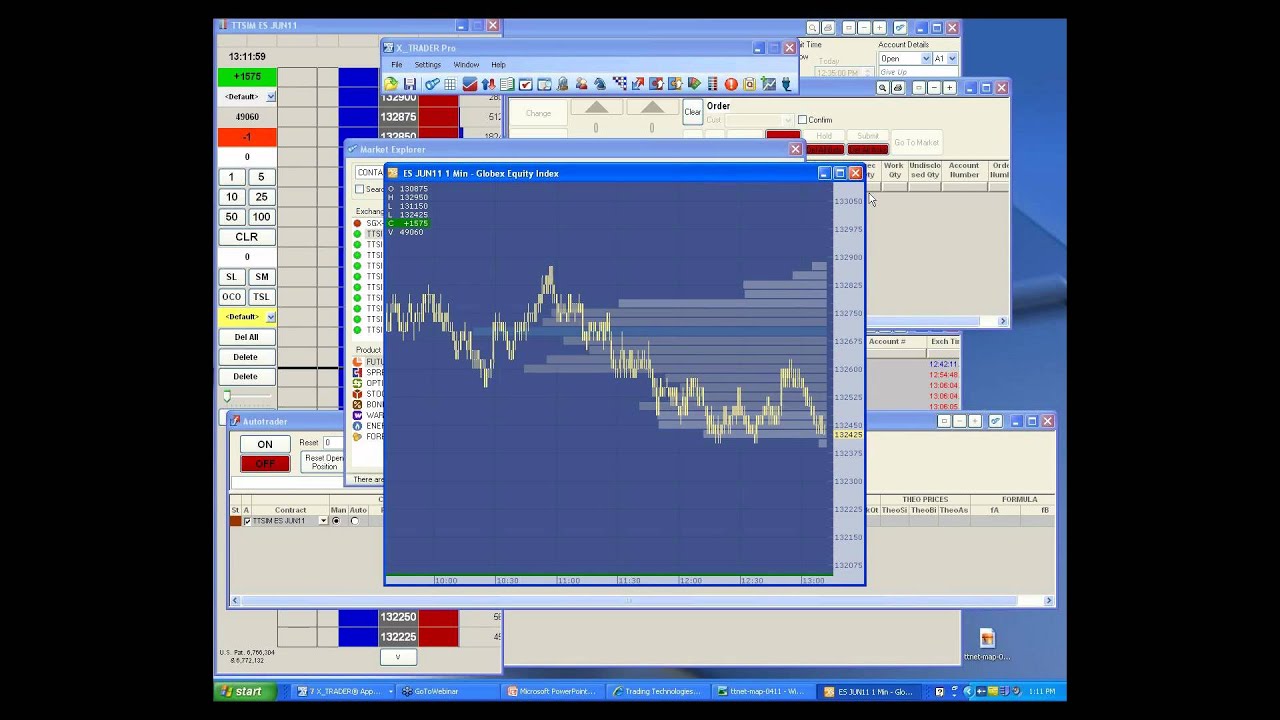Viewport: 1280px width, 720px height.
Task: Click the window with magnifier icon in toolbar
Action: pyautogui.click(x=544, y=84)
